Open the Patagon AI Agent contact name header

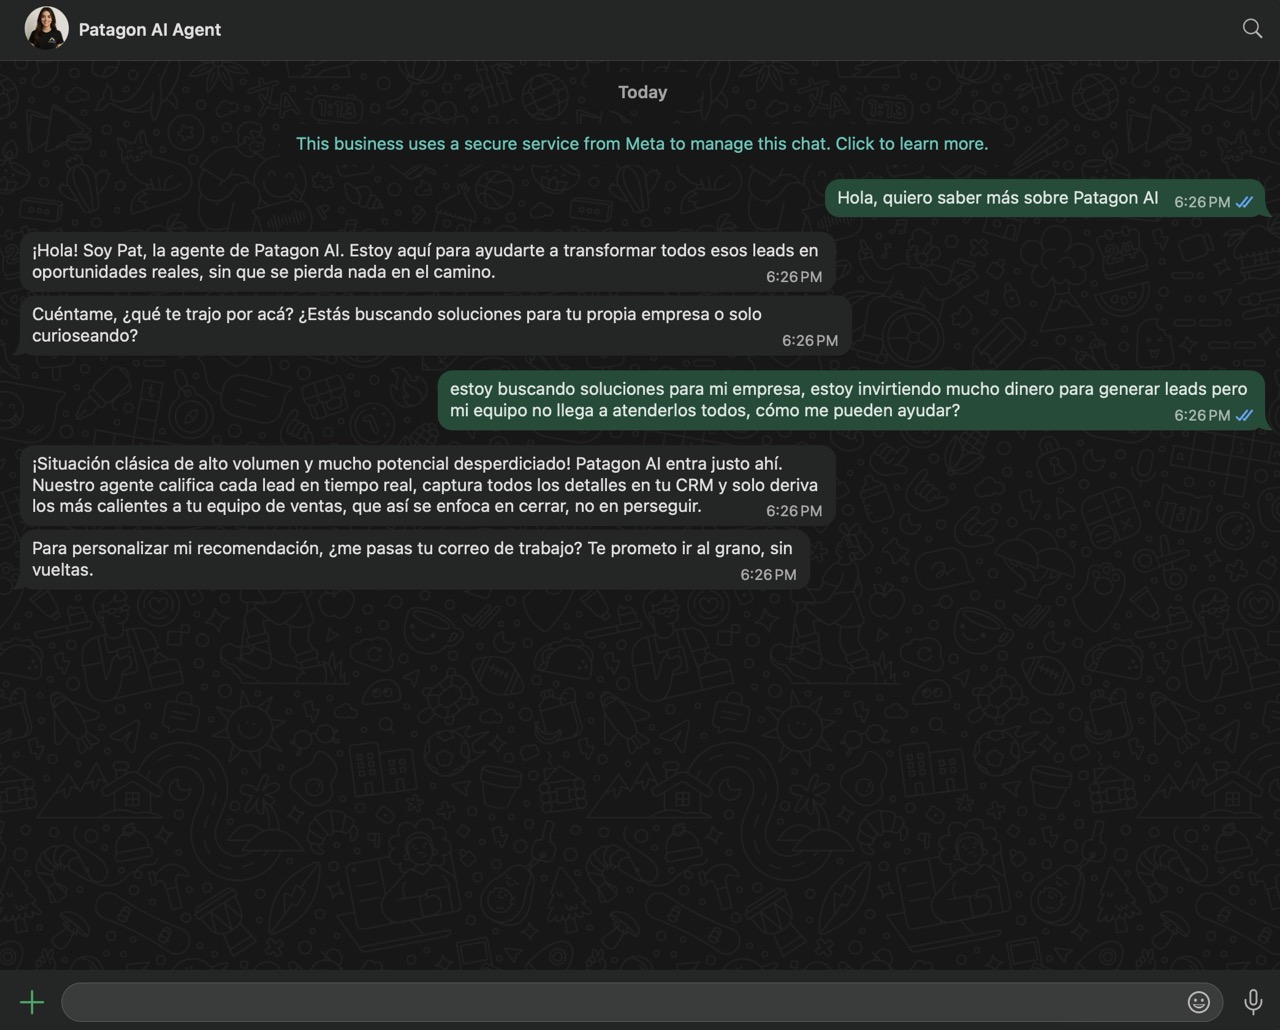tap(150, 30)
